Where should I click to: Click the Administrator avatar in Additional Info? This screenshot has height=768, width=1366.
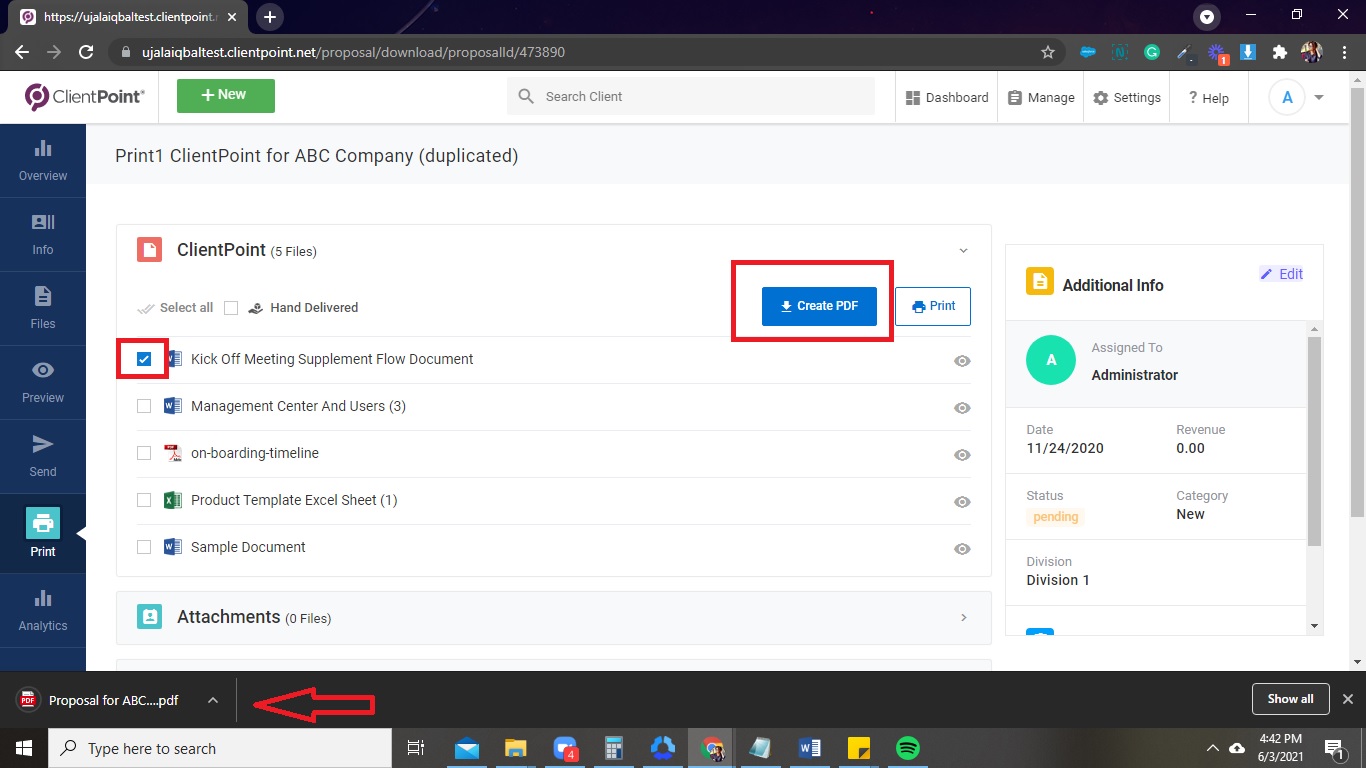click(x=1051, y=360)
